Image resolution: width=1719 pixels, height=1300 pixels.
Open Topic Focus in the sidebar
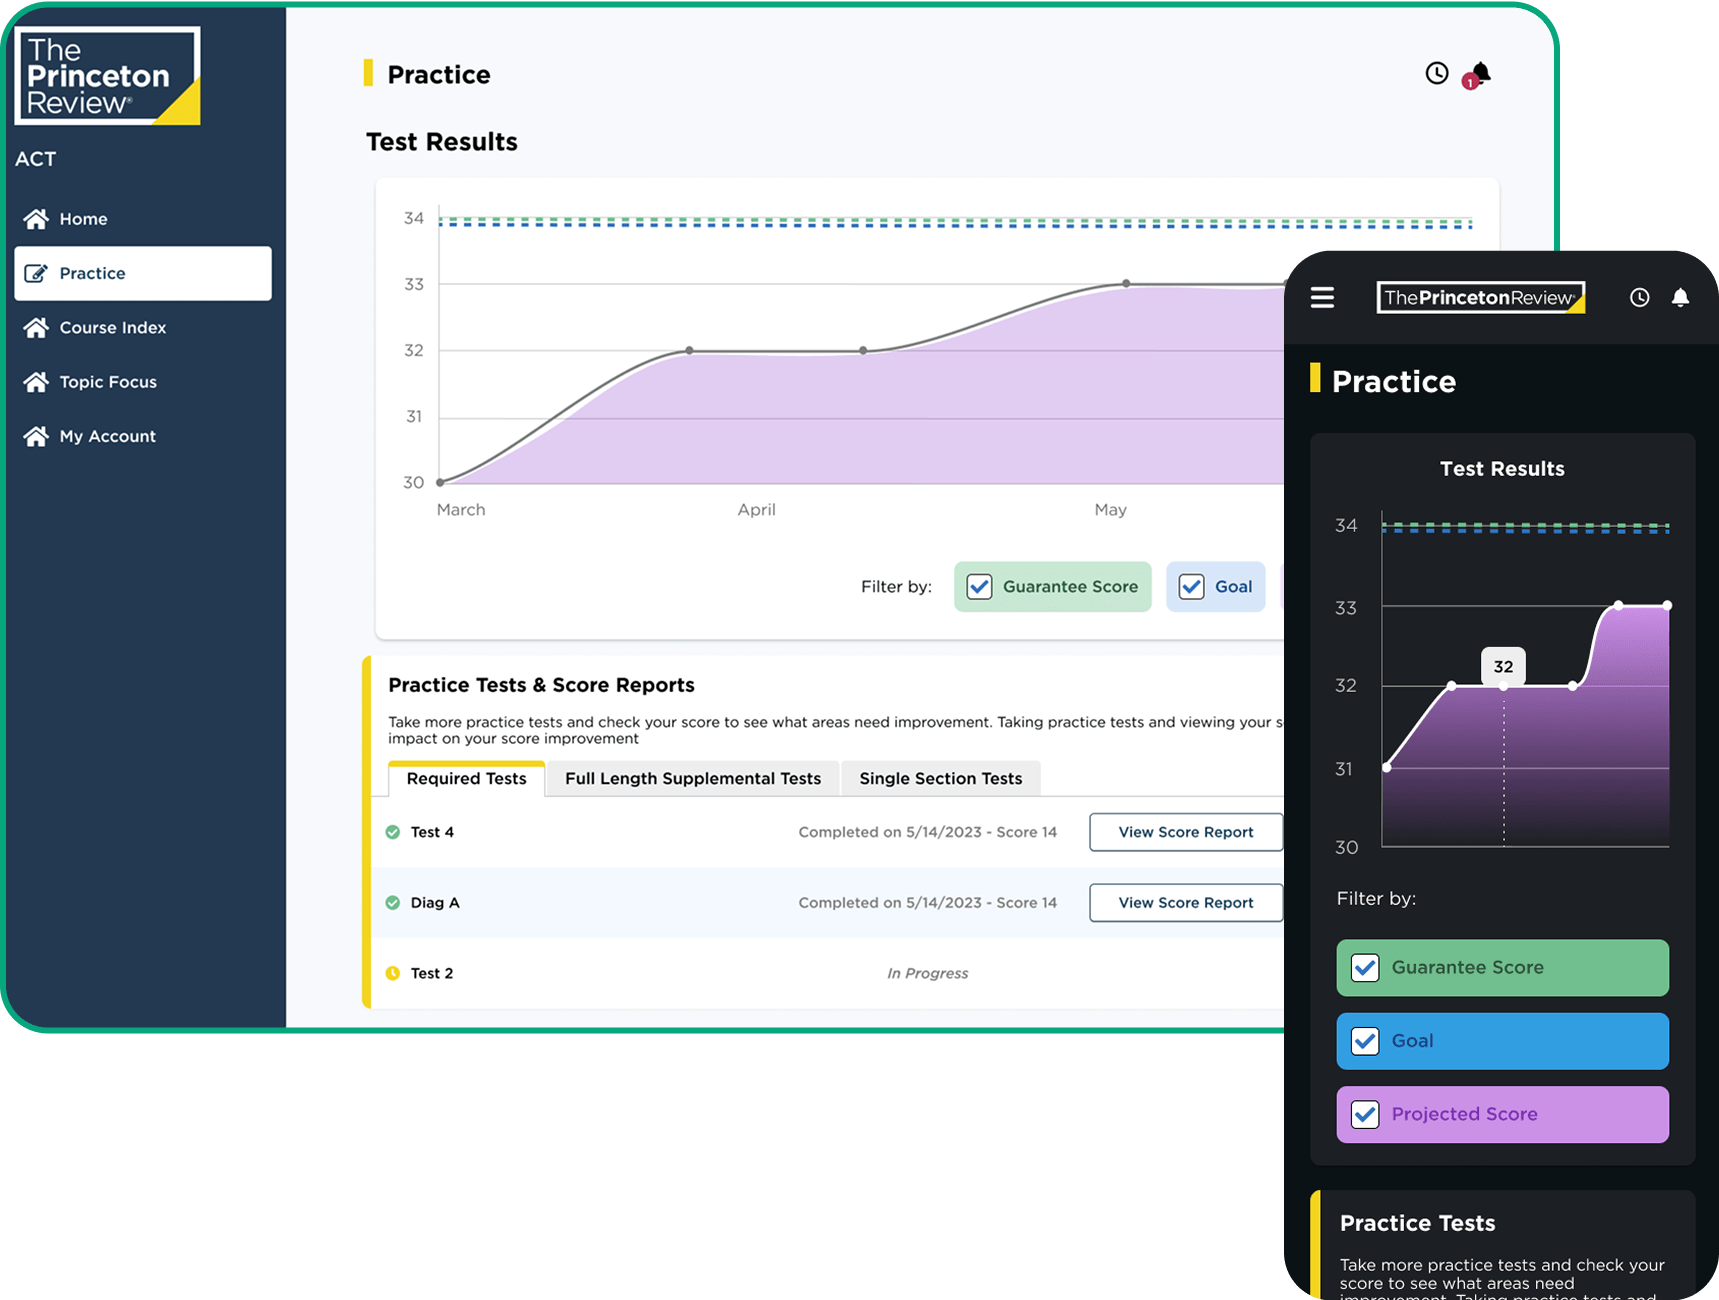[108, 382]
